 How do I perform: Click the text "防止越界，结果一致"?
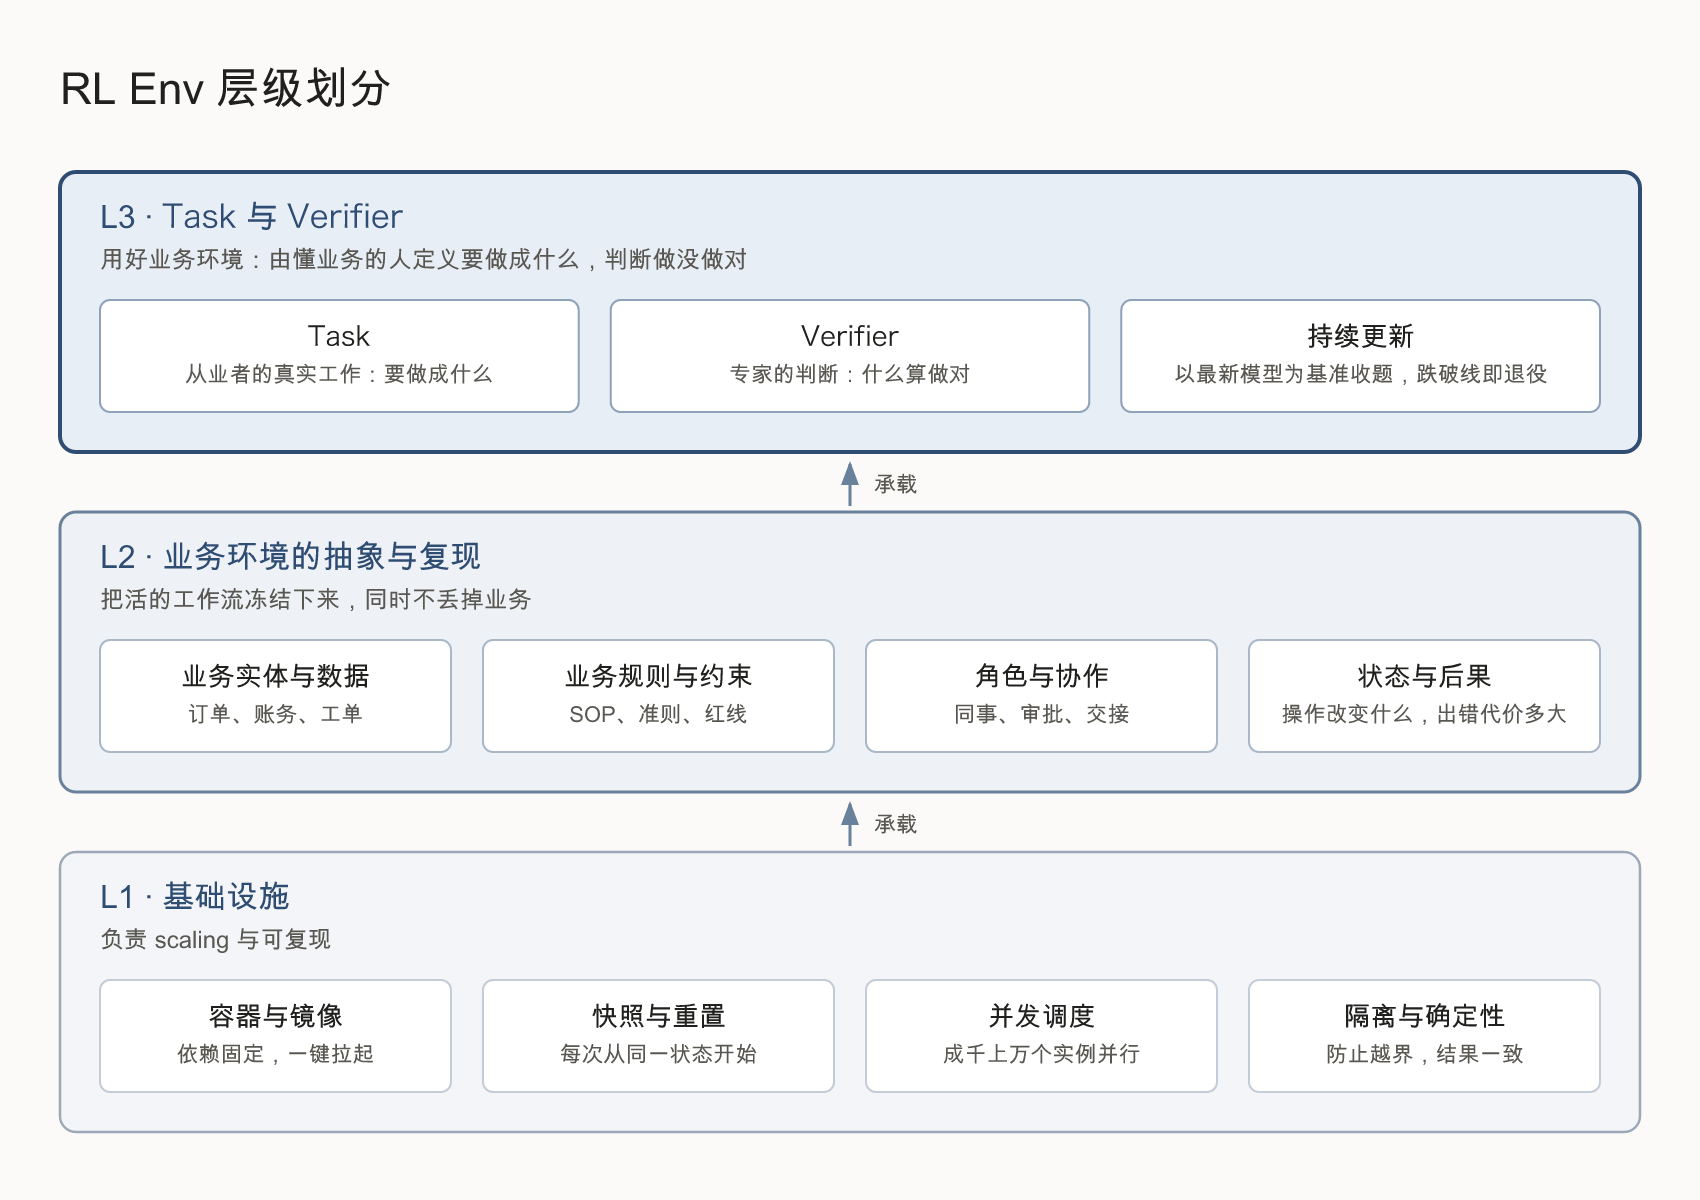point(1424,1054)
